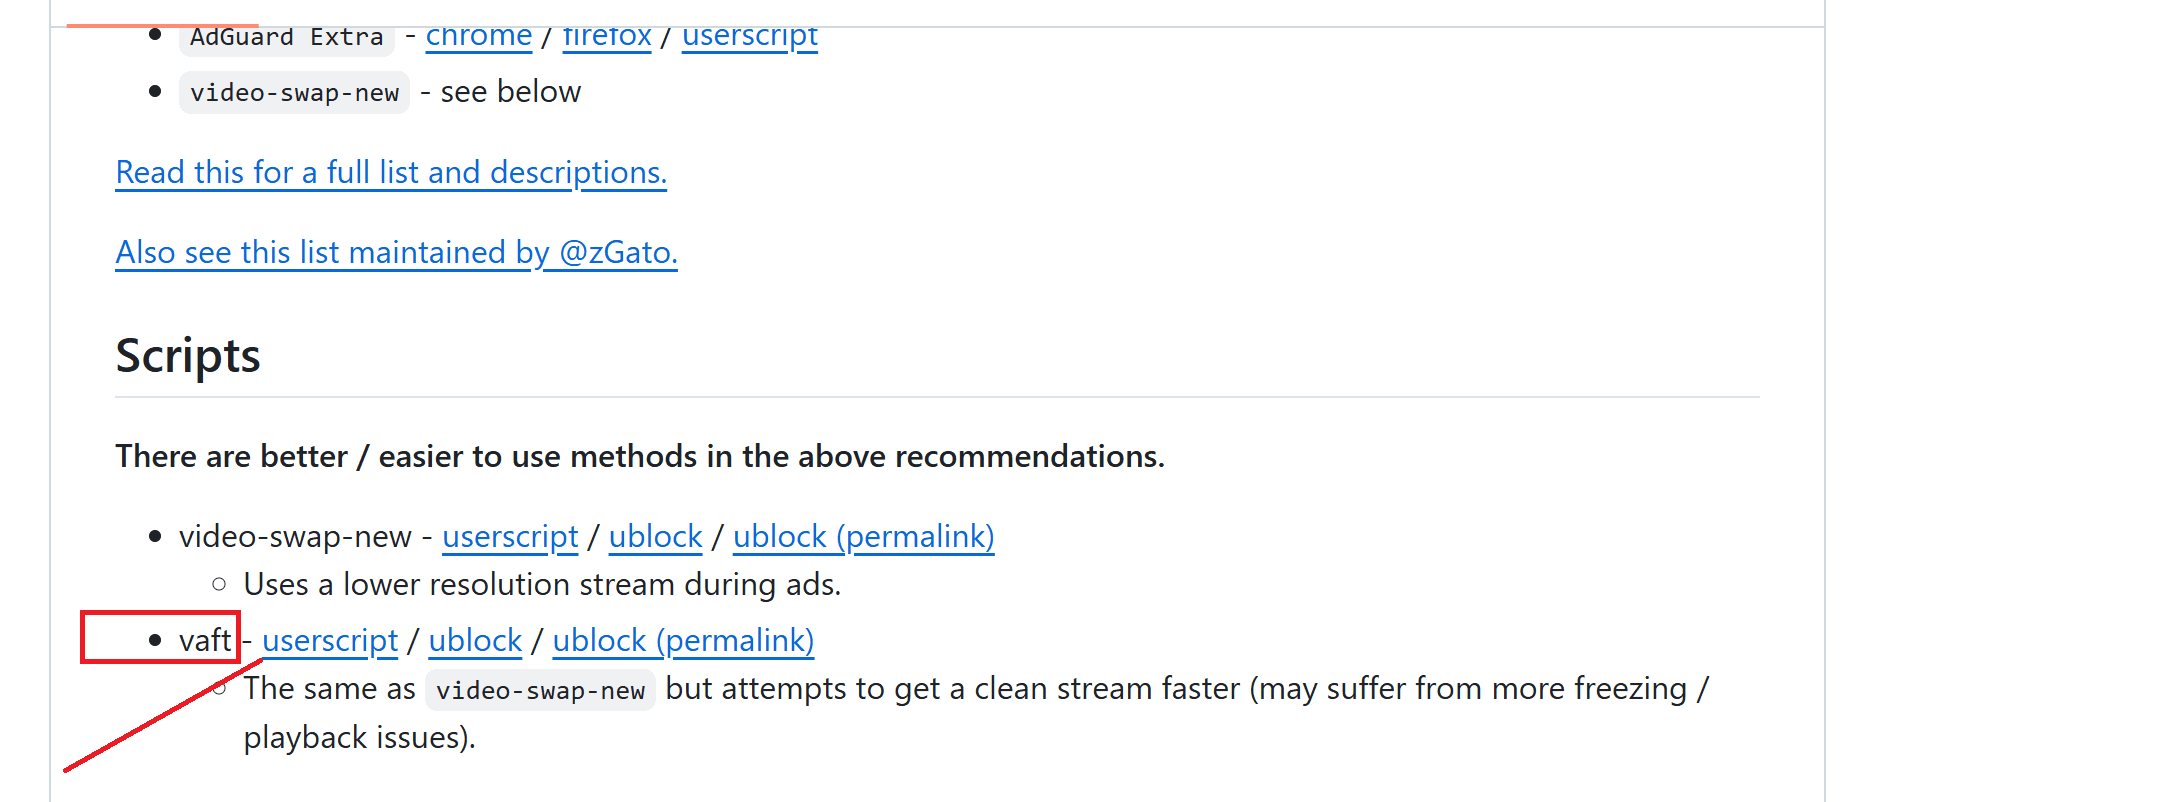This screenshot has width=2177, height=802.
Task: Open the list maintained by @zGato link
Action: [x=396, y=252]
